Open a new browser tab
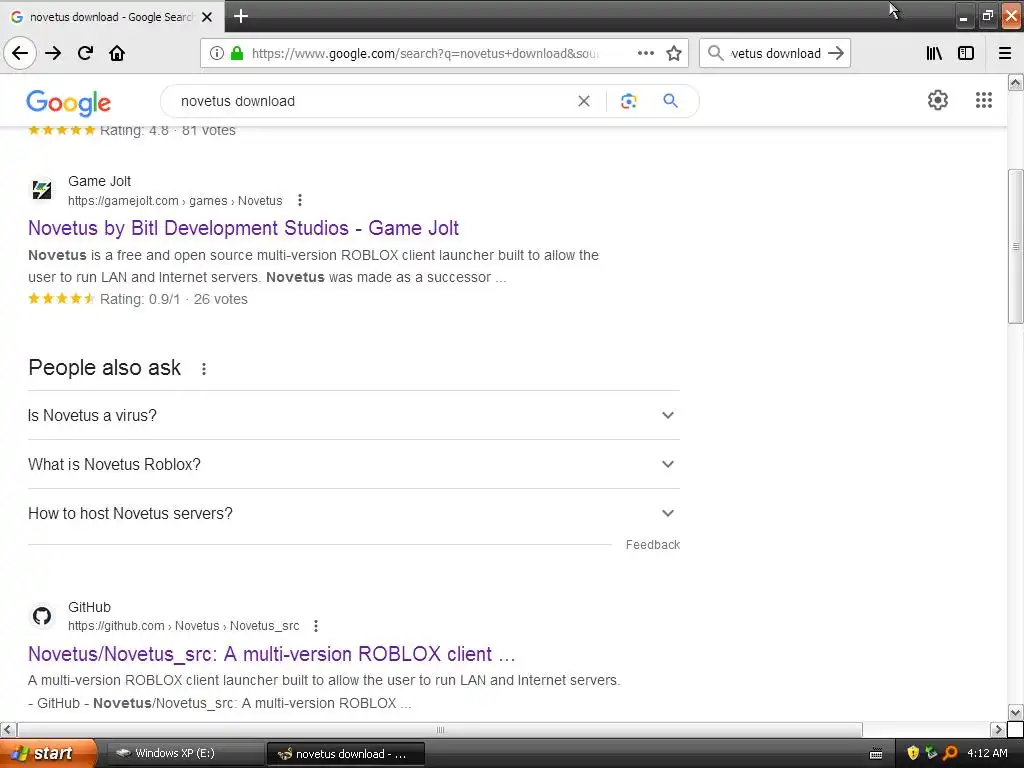1024x768 pixels. pyautogui.click(x=241, y=16)
